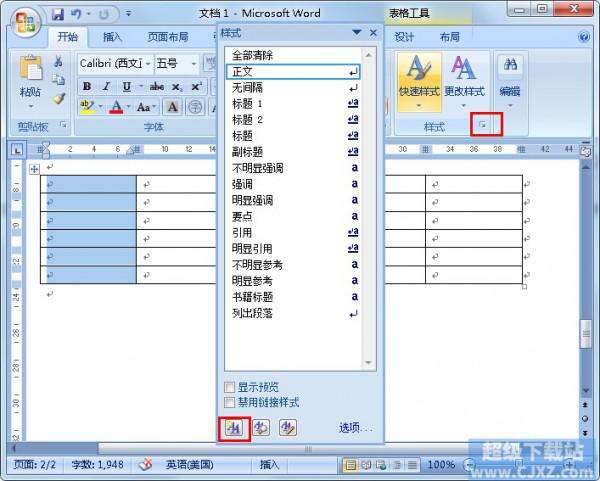This screenshot has height=481, width=600.
Task: Open Word Help question mark
Action: 584,37
